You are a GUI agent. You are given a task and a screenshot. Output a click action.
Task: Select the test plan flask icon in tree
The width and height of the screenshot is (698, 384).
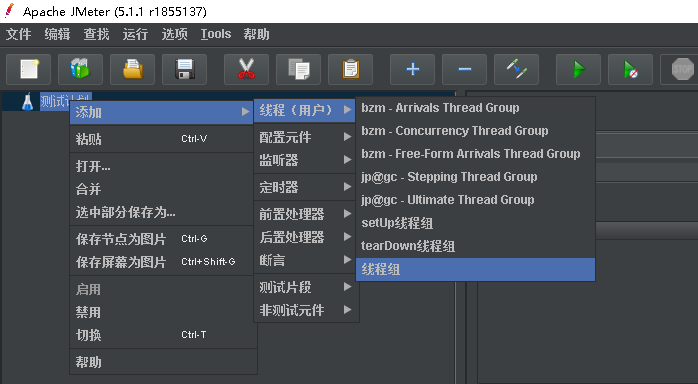28,101
